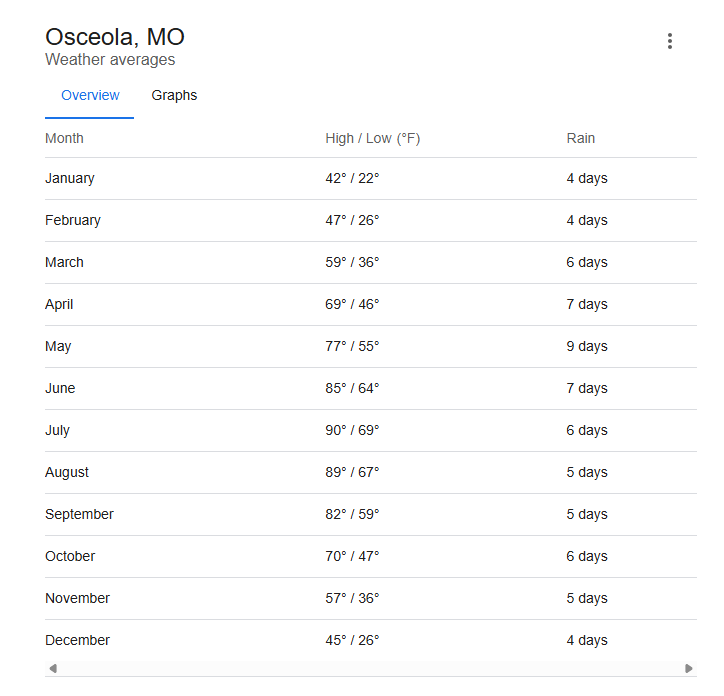Click the left scroll arrow
Viewport: 724px width, 696px height.
click(x=53, y=668)
